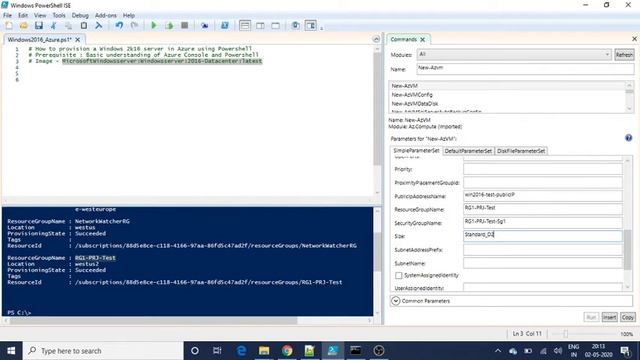Click the Refresh button for modules

click(x=624, y=55)
